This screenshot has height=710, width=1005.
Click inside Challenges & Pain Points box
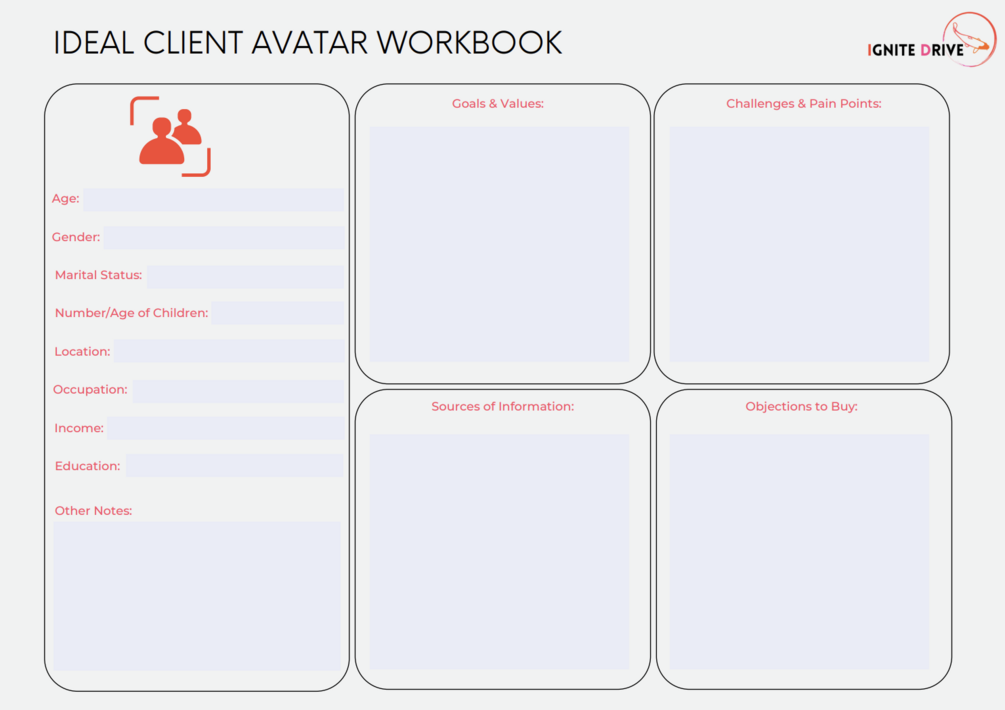point(799,244)
